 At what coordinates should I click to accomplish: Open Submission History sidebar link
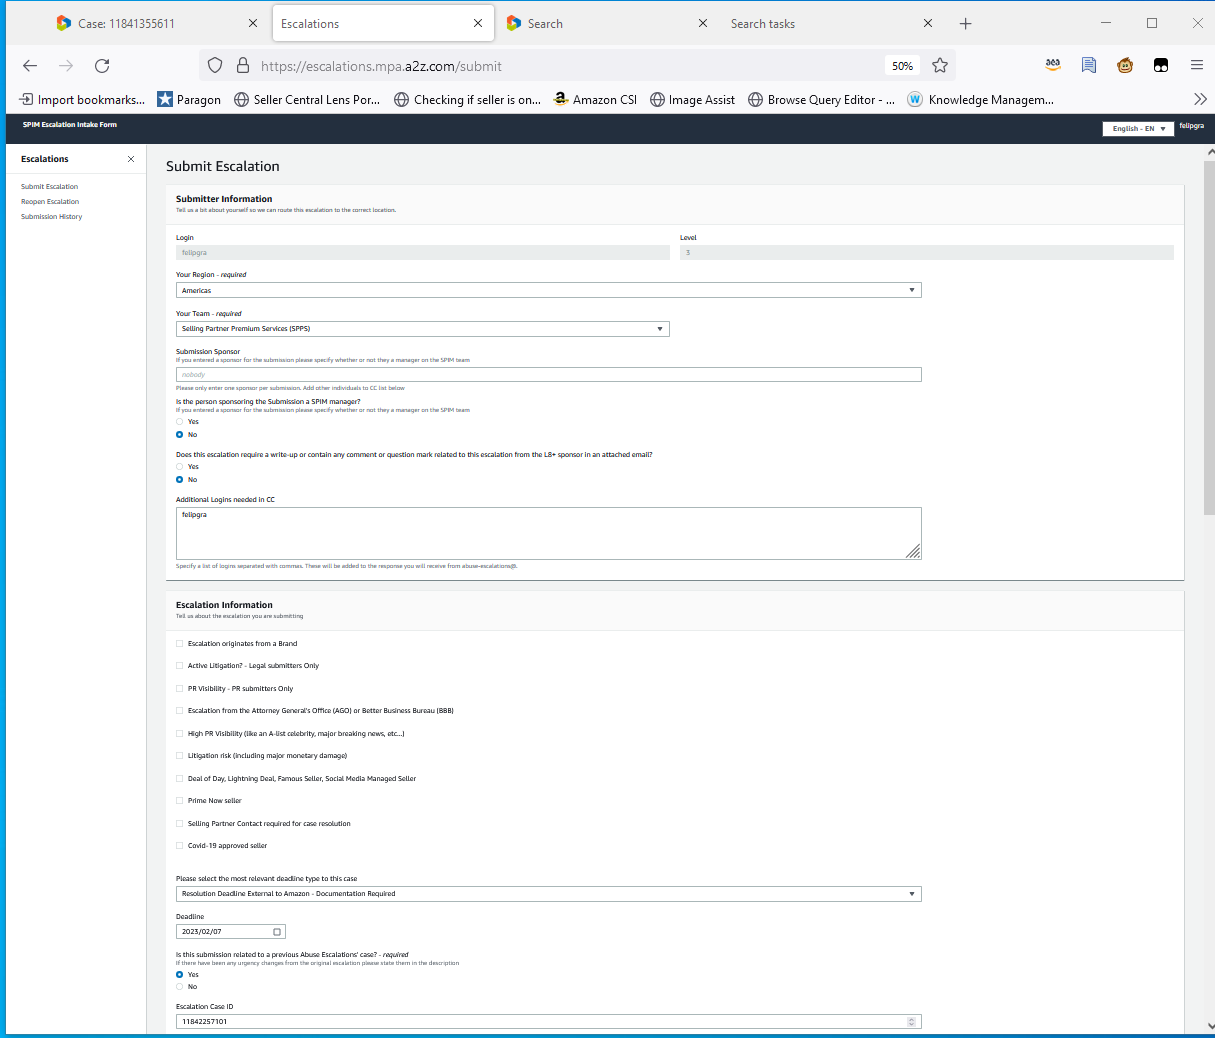(52, 217)
